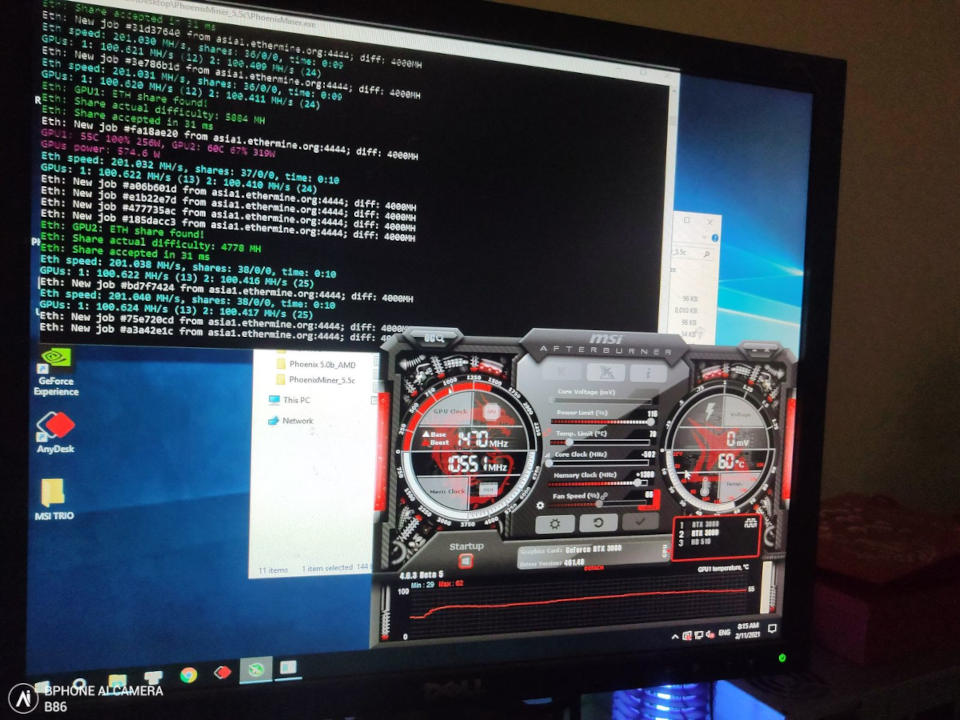The height and width of the screenshot is (720, 960).
Task: Move the Fan Speed slider handle
Action: click(599, 503)
